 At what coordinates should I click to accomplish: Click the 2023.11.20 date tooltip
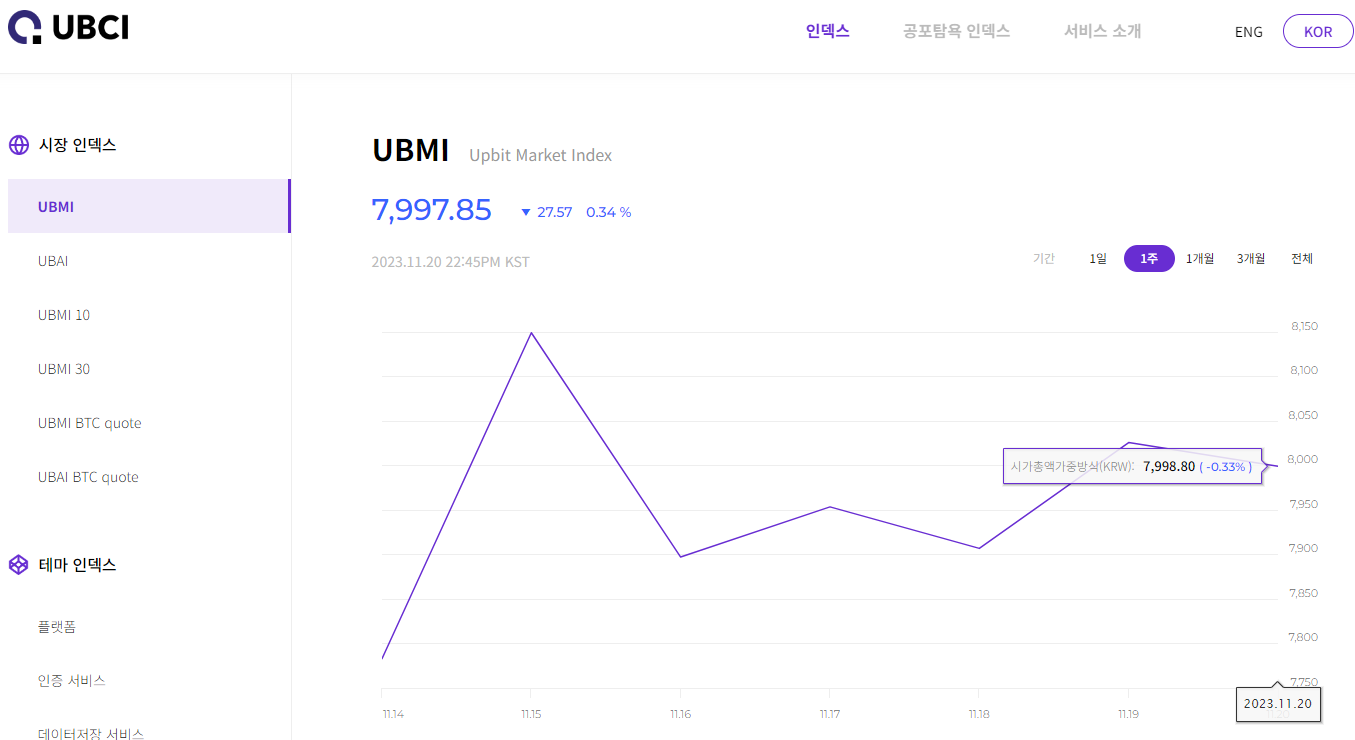1278,703
